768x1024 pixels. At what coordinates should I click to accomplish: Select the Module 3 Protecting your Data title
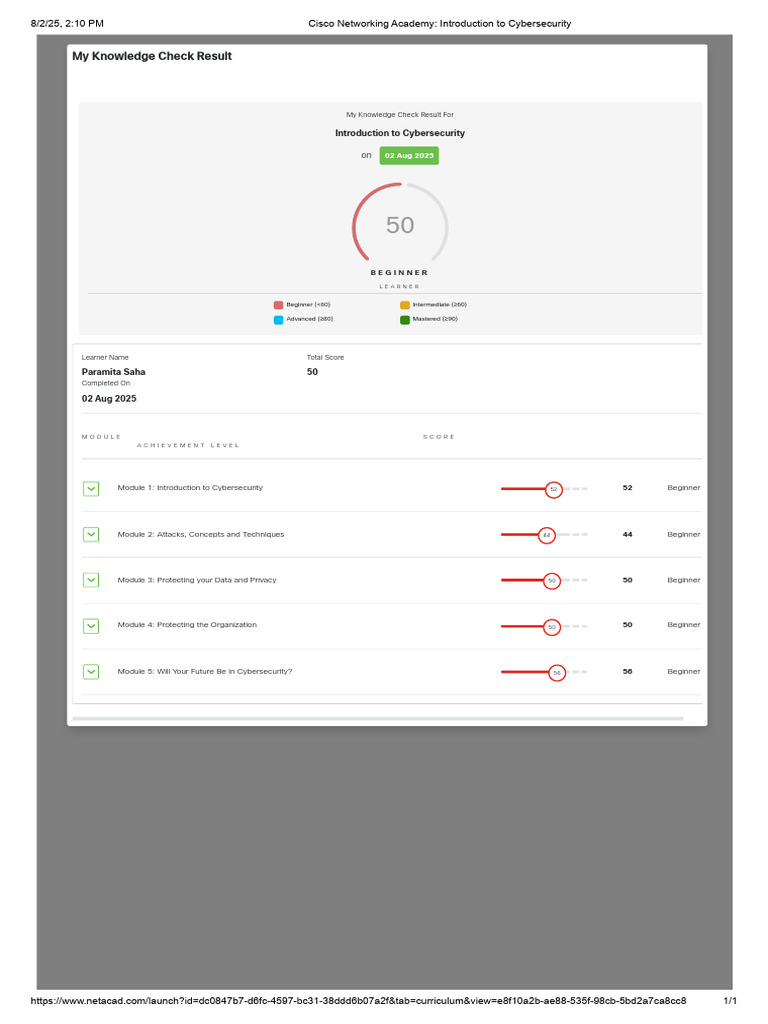point(197,580)
